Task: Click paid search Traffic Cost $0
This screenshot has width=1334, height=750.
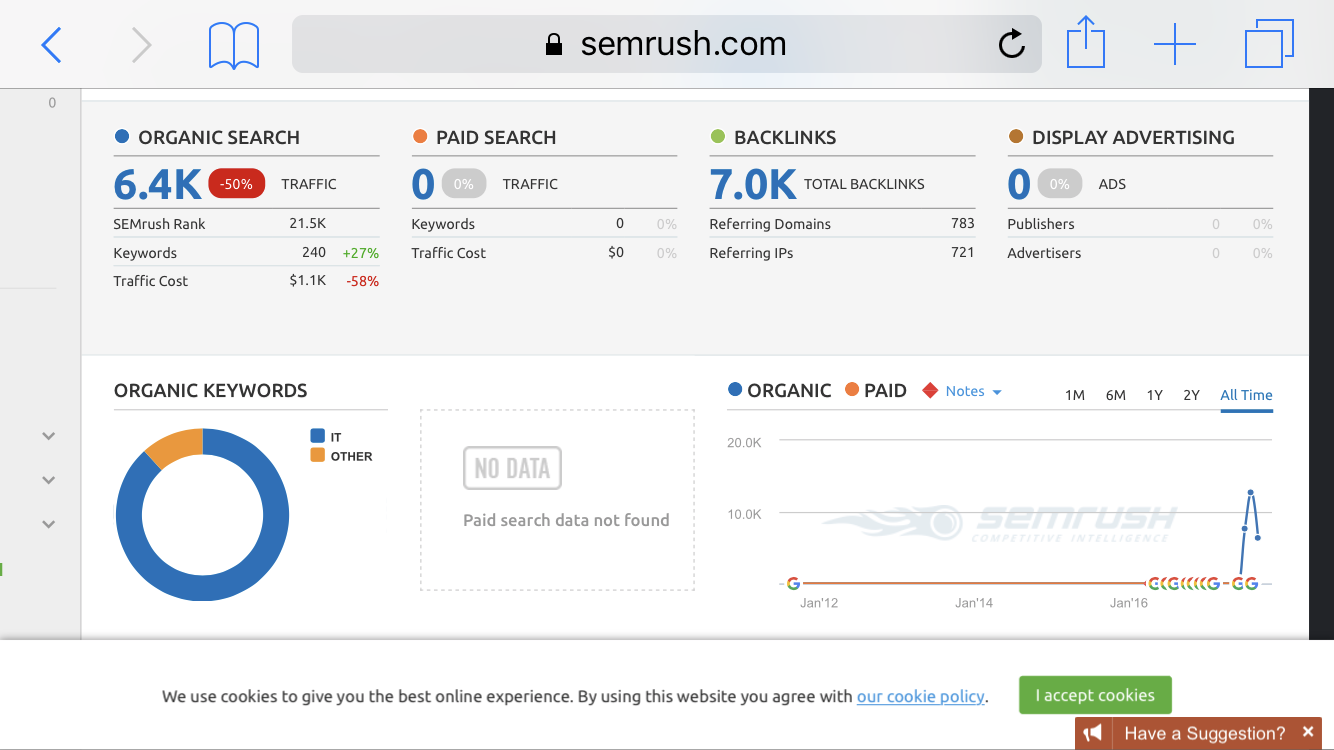Action: coord(616,253)
